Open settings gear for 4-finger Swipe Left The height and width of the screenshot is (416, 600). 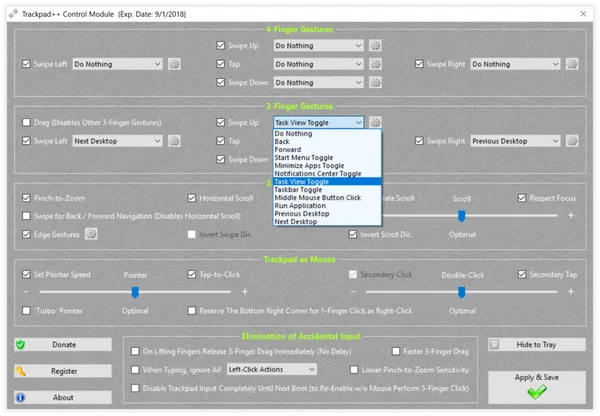point(174,64)
